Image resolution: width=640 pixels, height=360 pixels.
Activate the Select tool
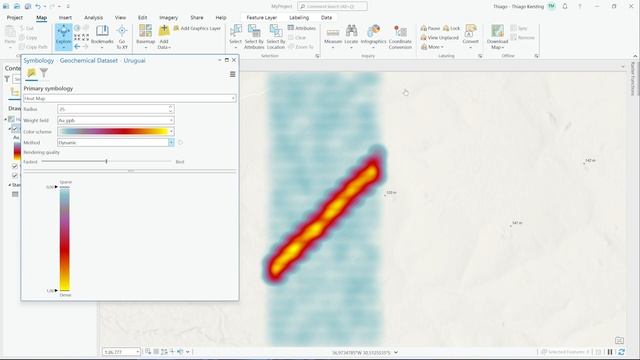tap(236, 36)
